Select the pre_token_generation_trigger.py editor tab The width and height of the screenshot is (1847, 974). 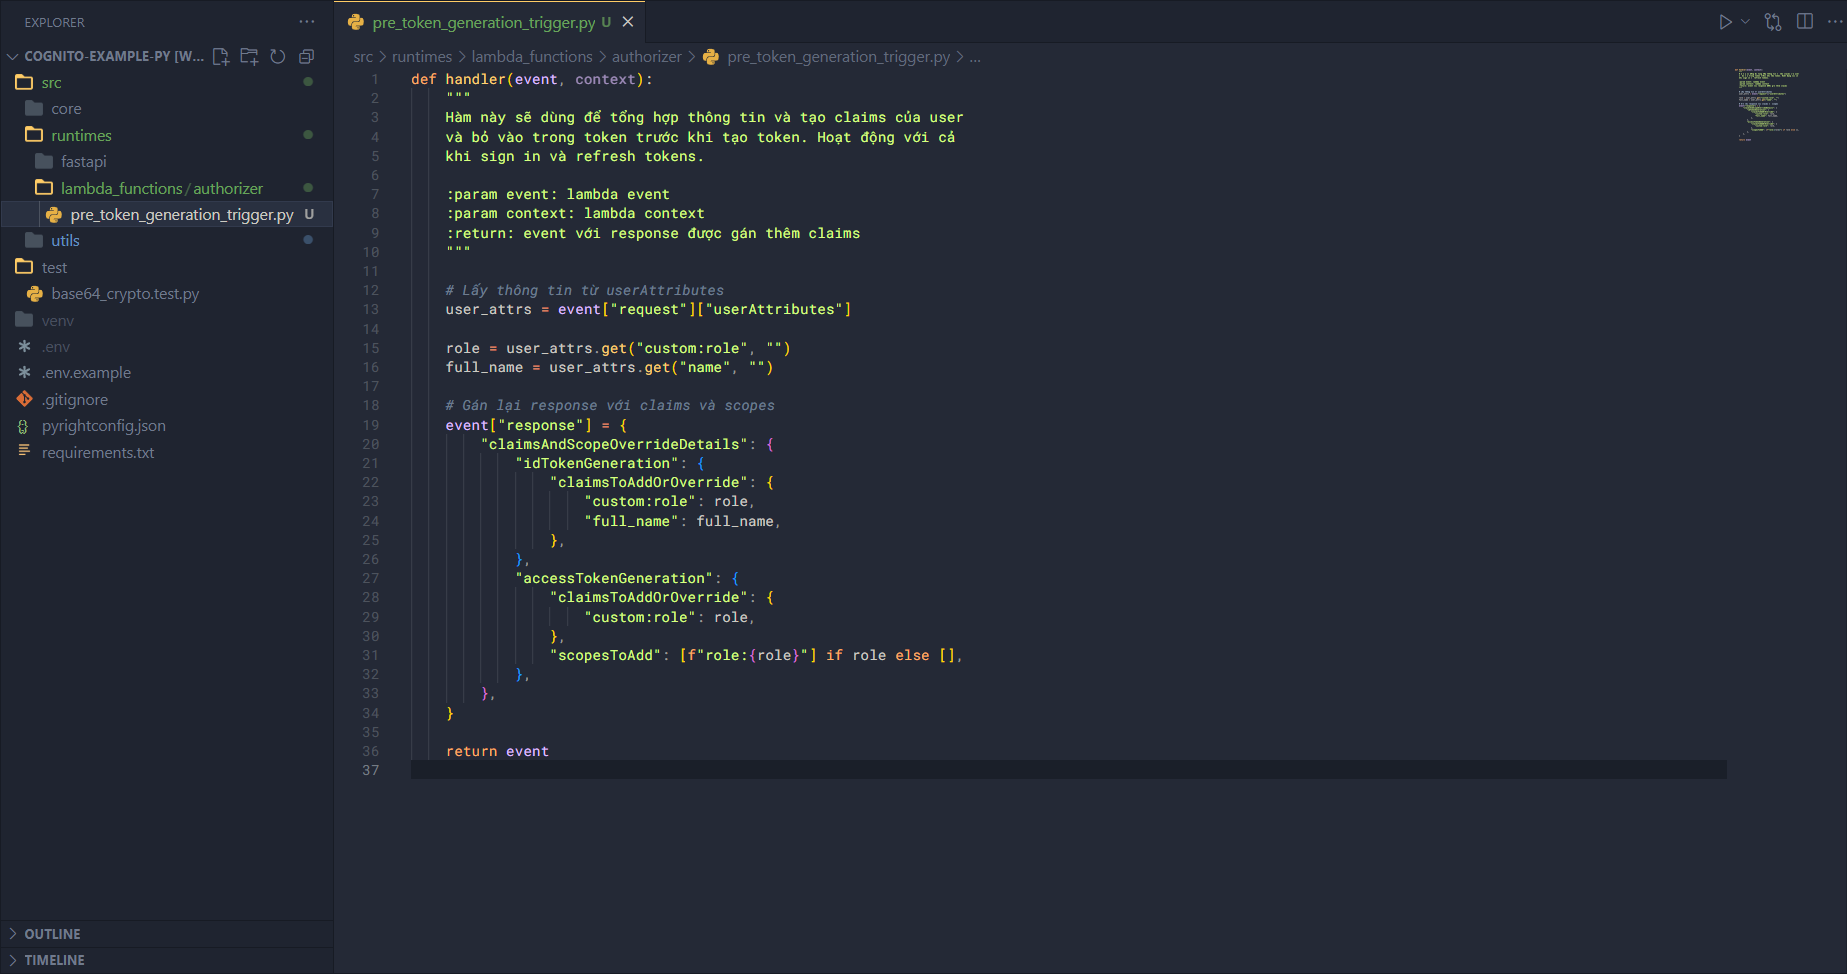483,22
